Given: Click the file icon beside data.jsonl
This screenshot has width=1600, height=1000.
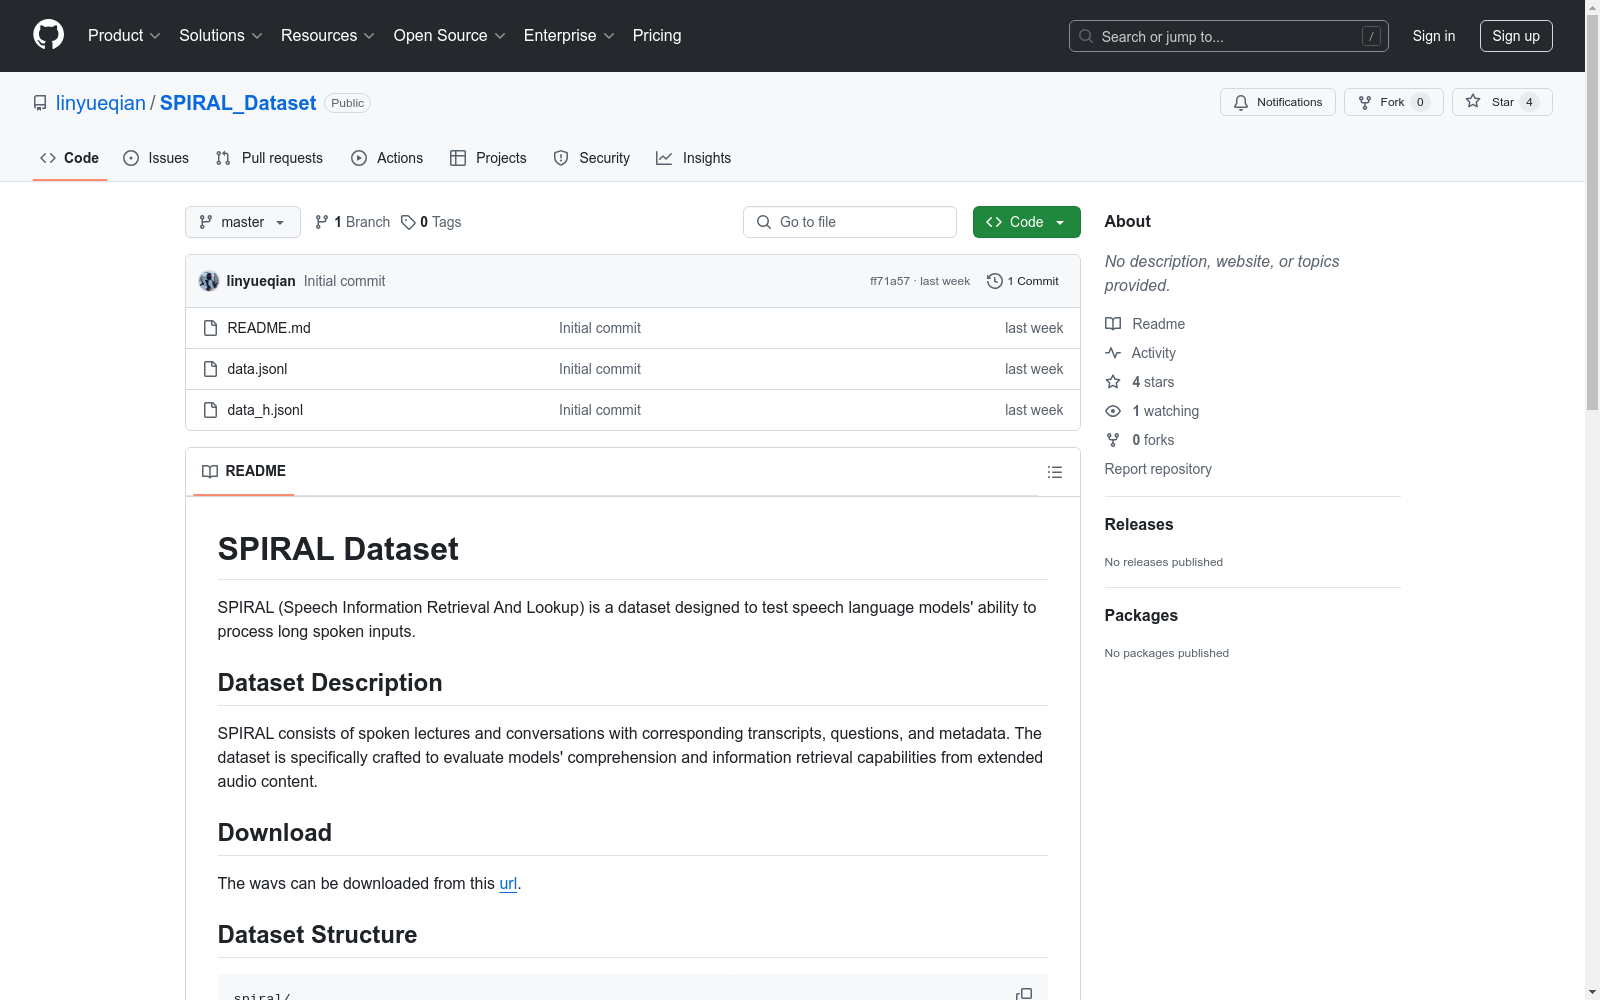Looking at the screenshot, I should point(210,369).
